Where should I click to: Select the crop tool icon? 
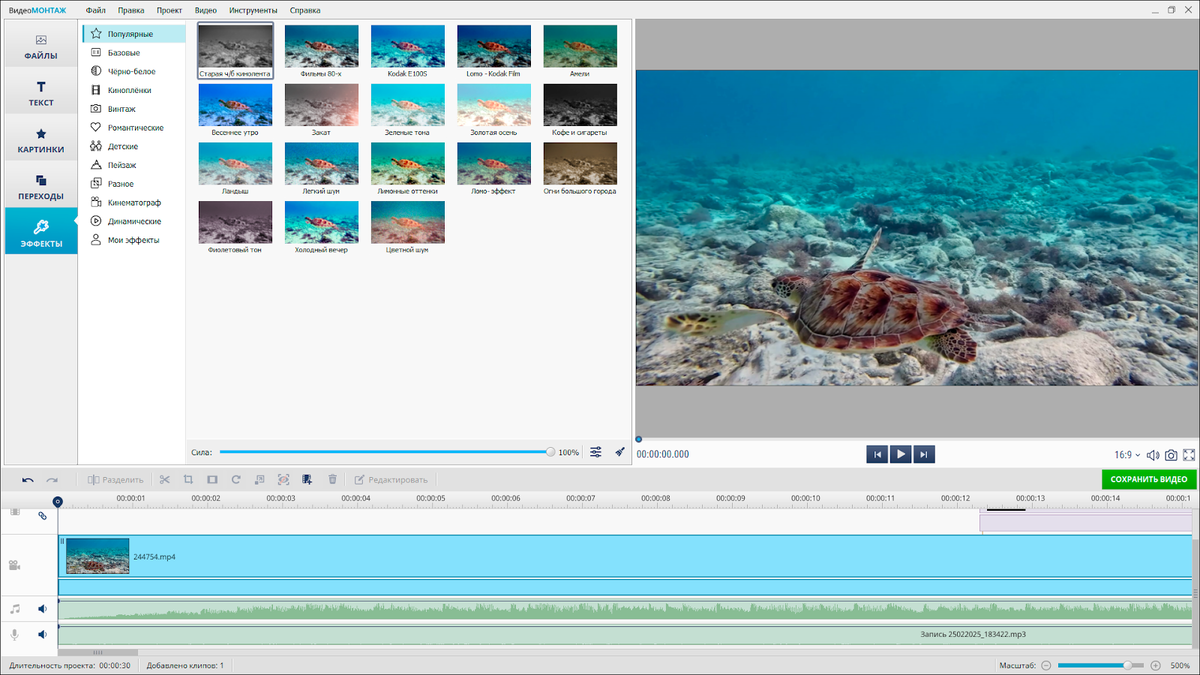click(x=187, y=480)
